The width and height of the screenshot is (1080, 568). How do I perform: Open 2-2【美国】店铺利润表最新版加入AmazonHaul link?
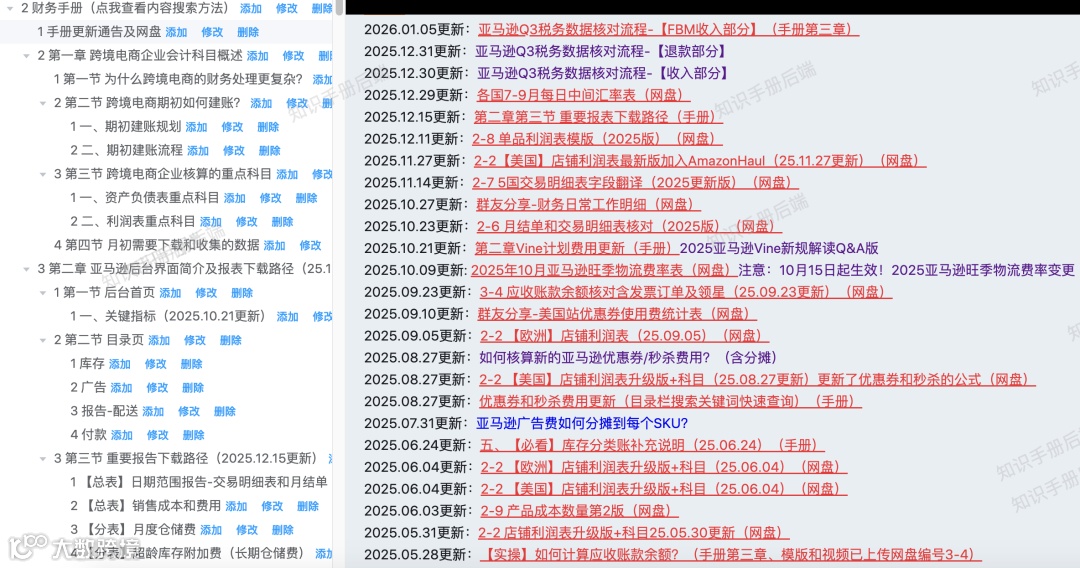click(700, 161)
